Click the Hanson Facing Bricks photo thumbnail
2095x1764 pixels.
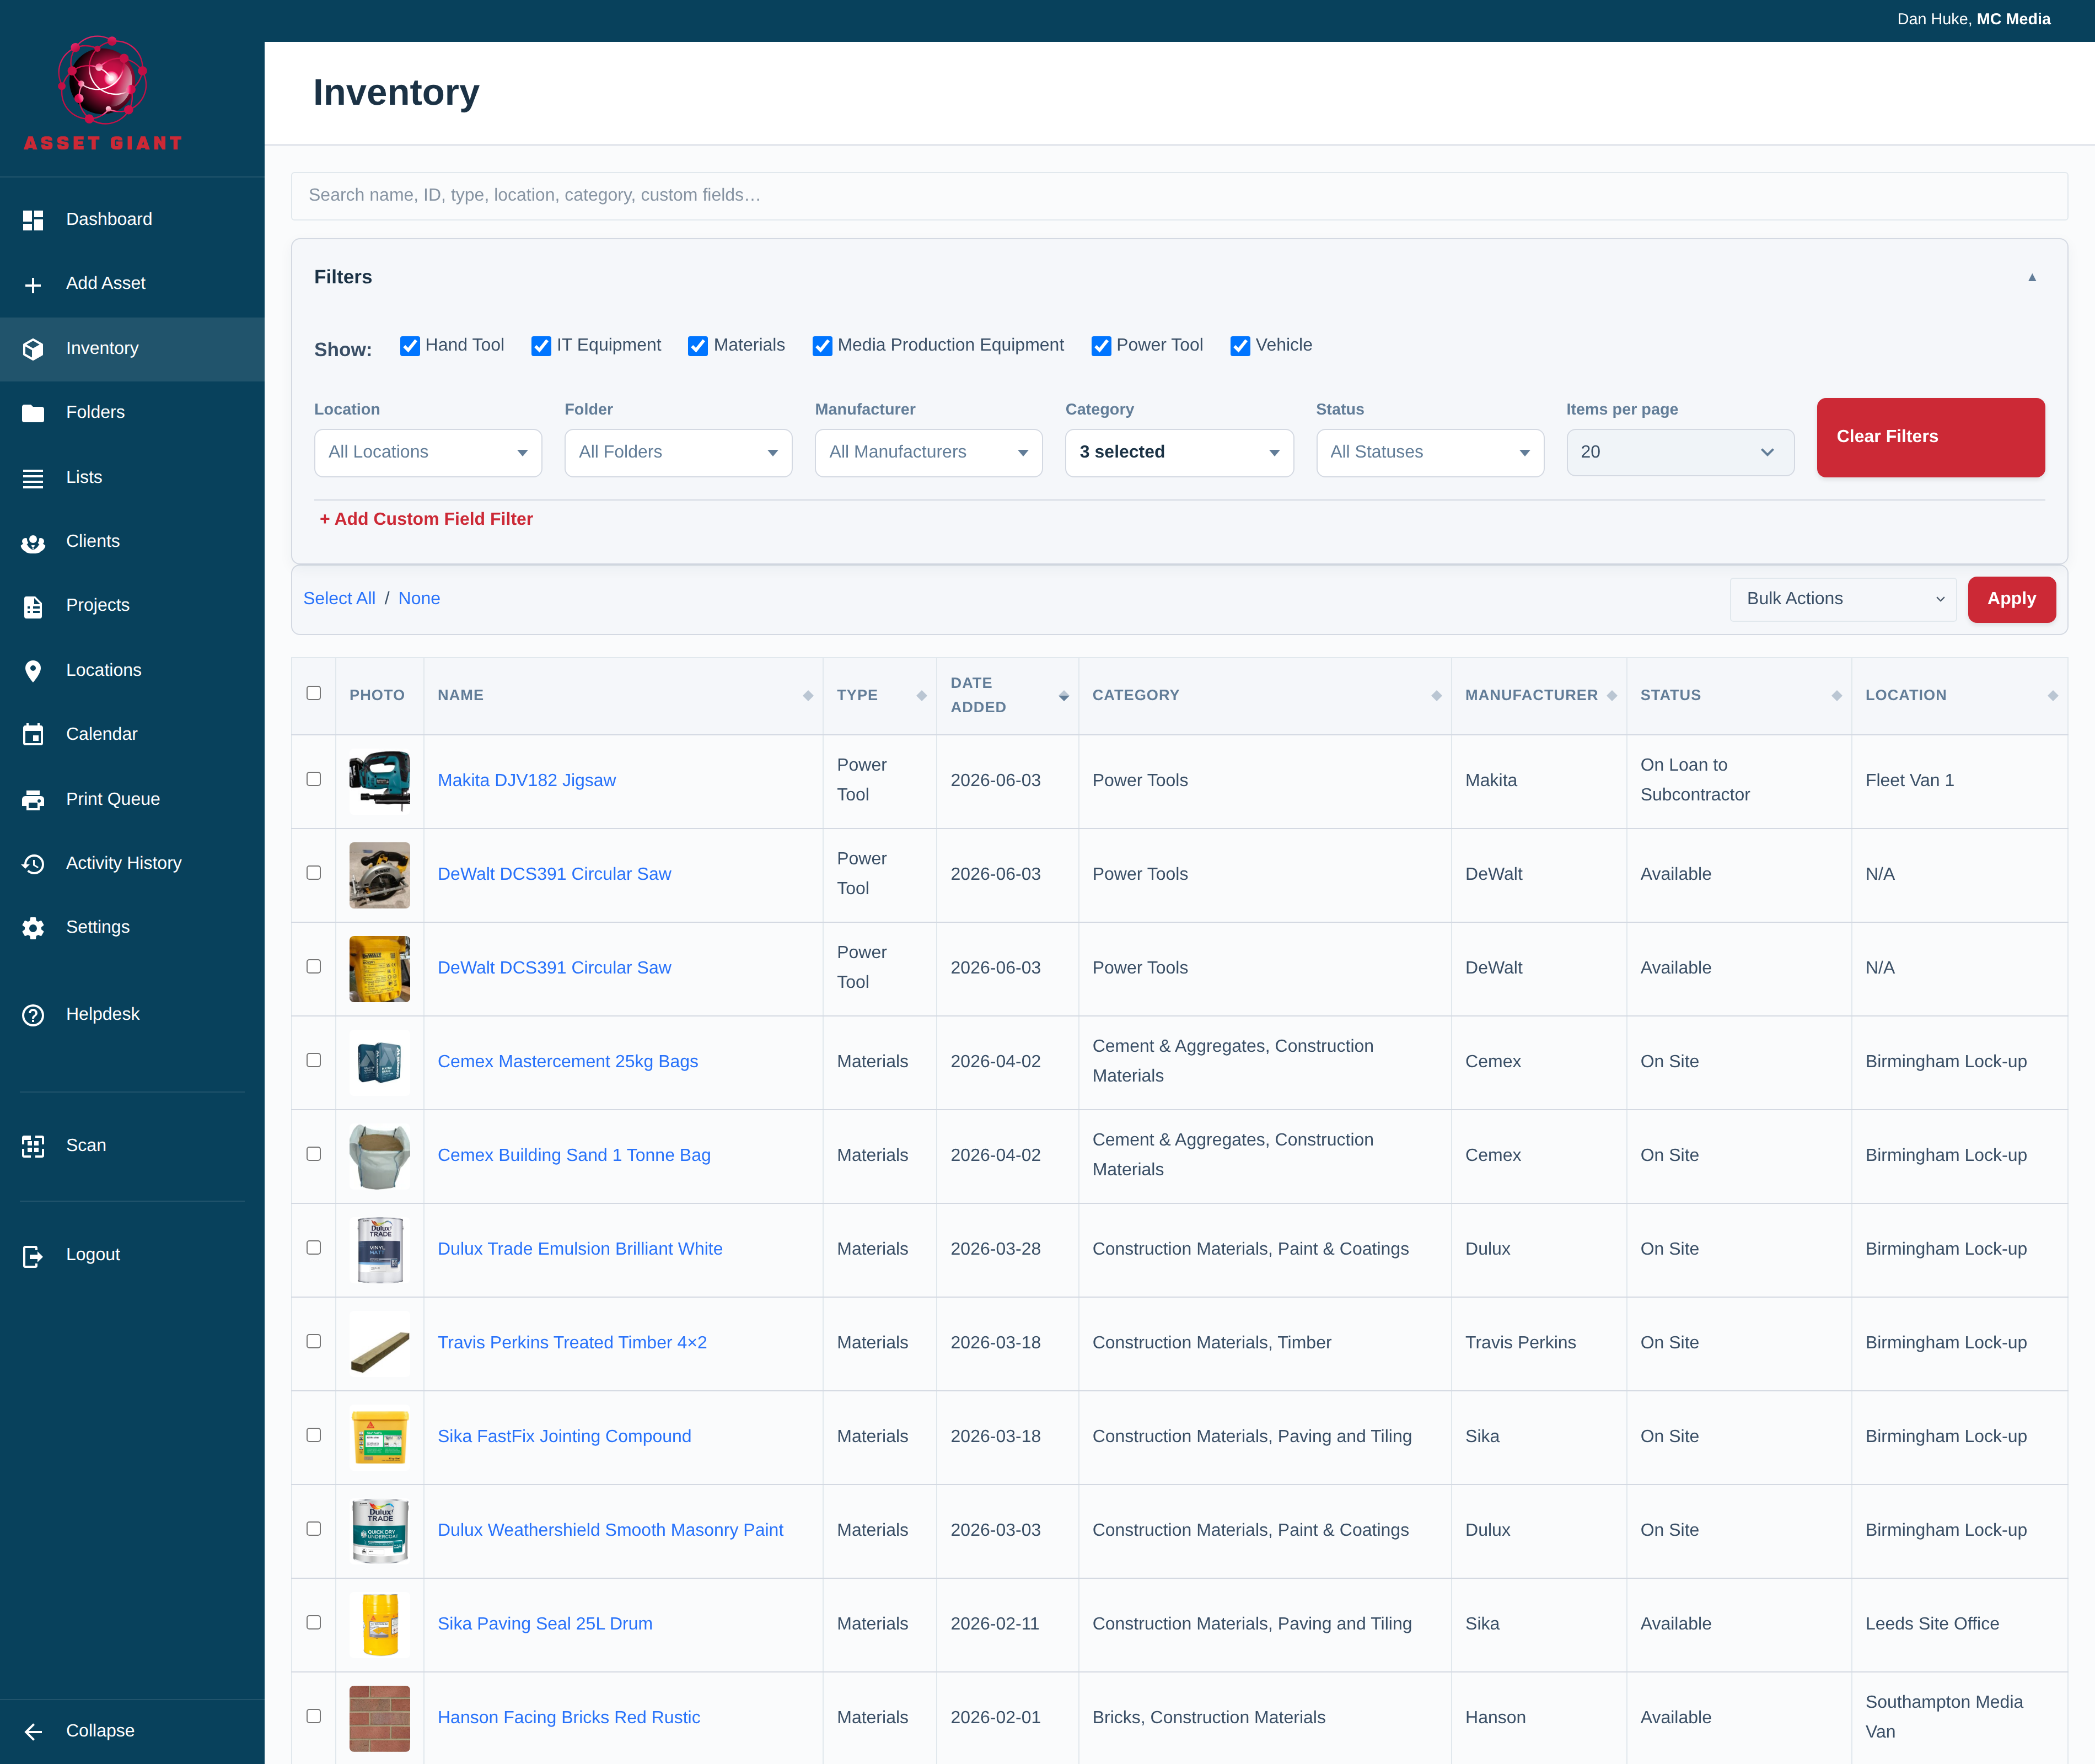click(380, 1718)
